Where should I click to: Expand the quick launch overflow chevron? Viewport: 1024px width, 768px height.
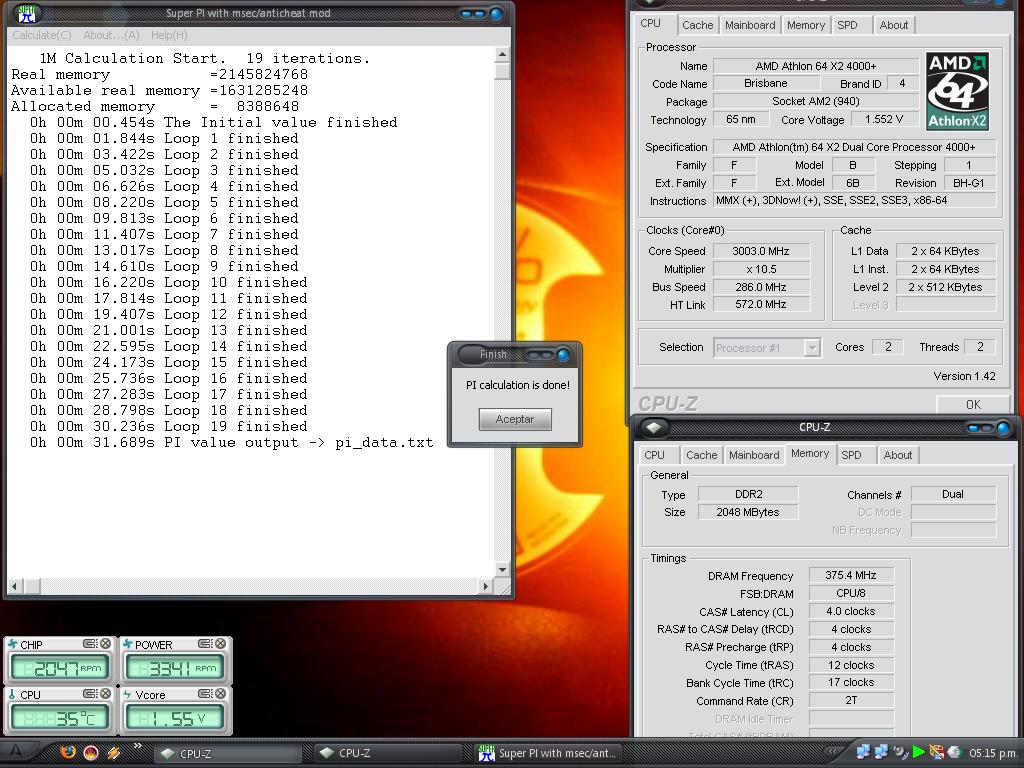pyautogui.click(x=137, y=746)
